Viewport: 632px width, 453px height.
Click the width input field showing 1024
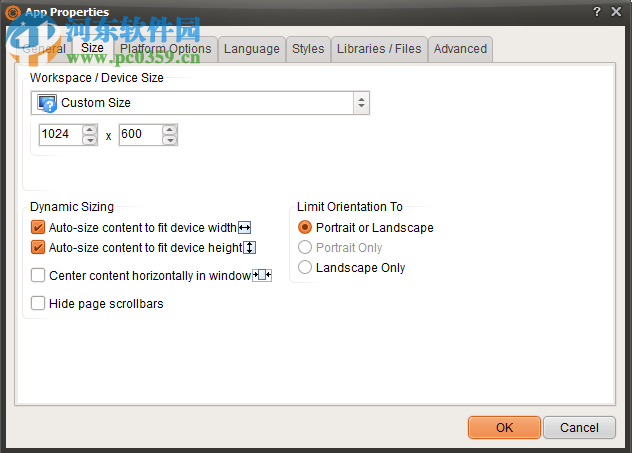point(60,134)
